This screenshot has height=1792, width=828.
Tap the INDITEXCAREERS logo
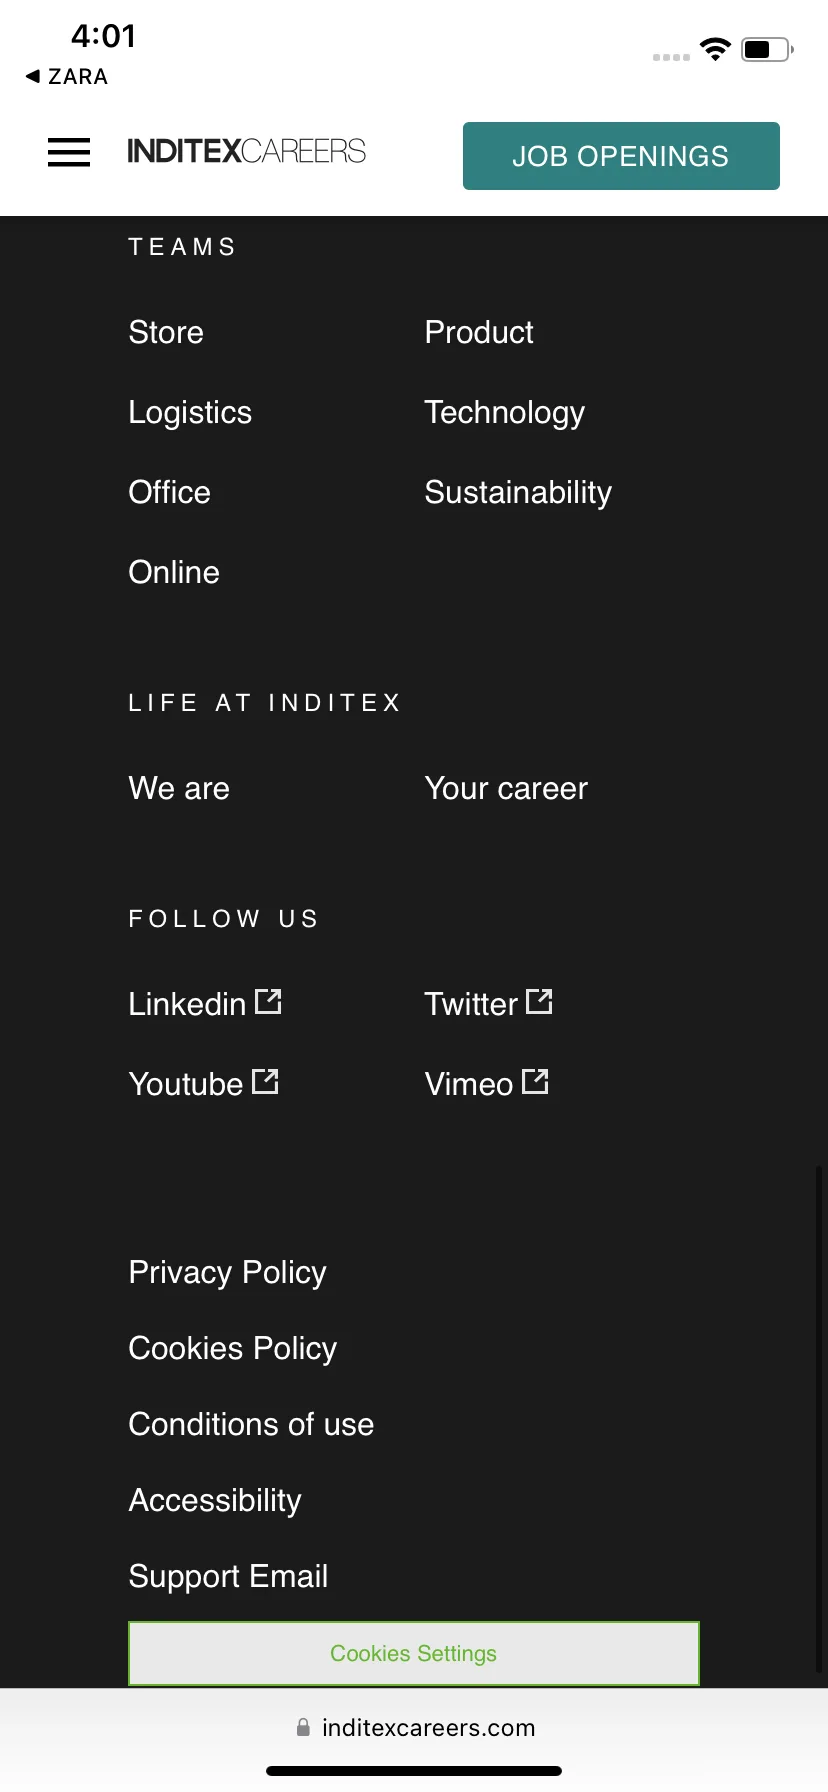point(246,151)
